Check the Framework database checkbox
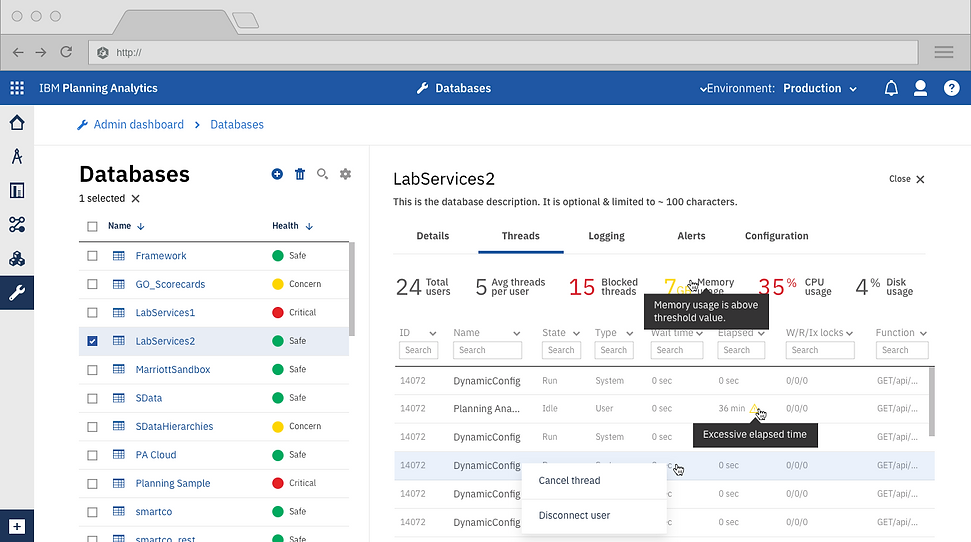 [92, 256]
